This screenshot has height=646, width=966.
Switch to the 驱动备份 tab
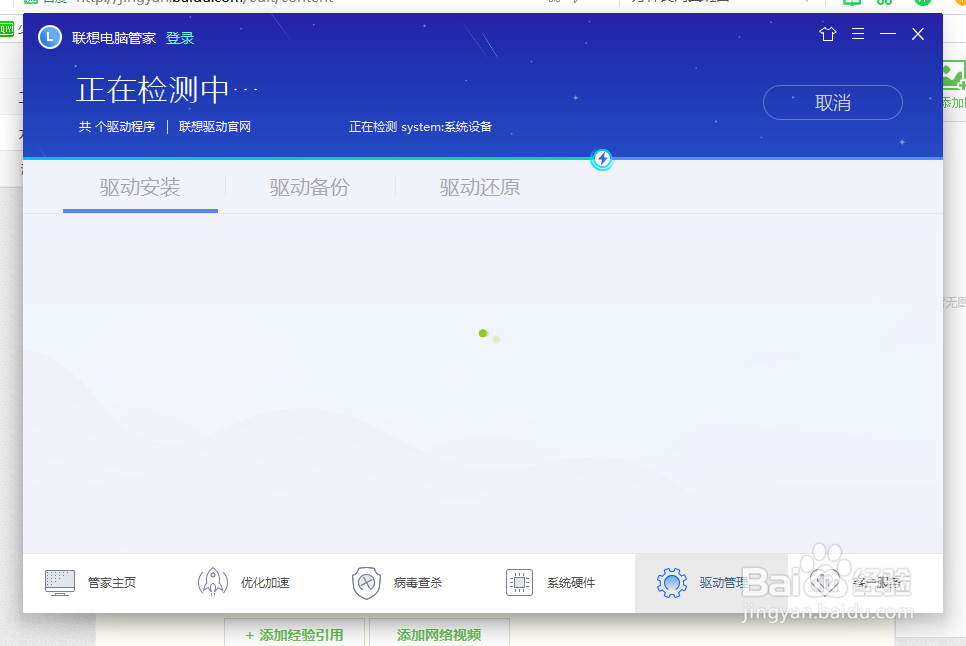(x=309, y=187)
